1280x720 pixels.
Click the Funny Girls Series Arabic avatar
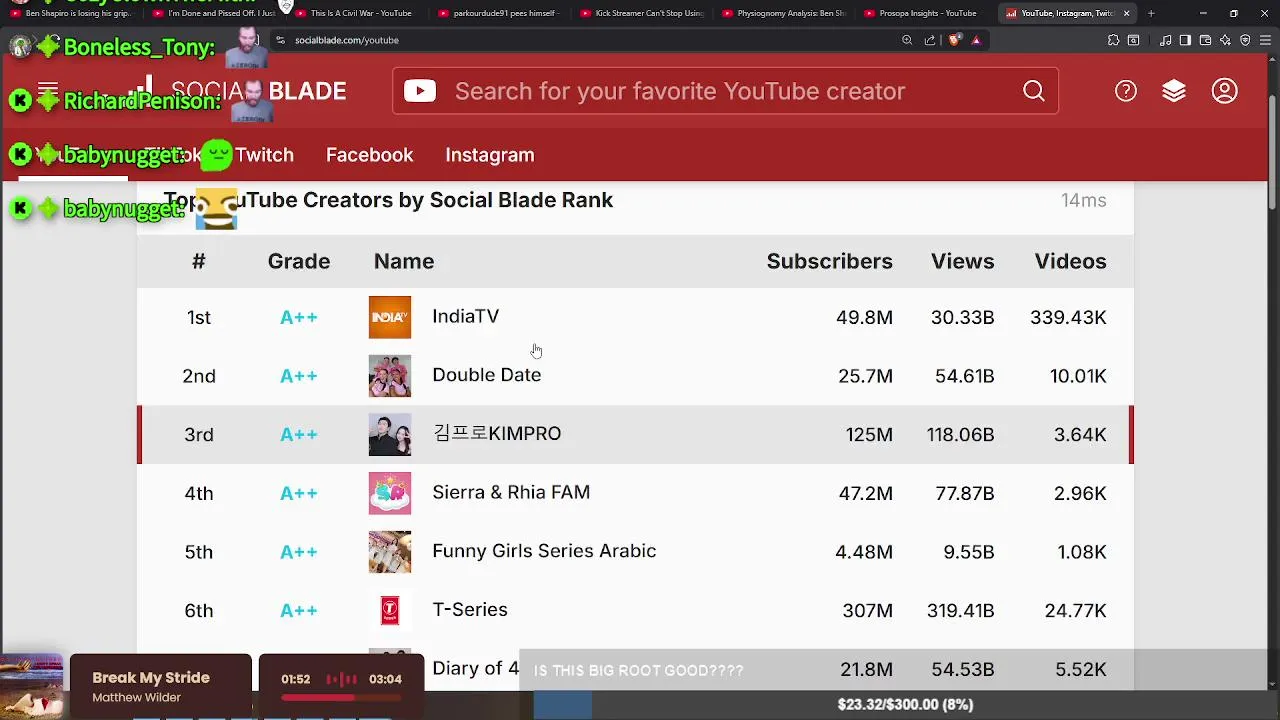click(390, 552)
